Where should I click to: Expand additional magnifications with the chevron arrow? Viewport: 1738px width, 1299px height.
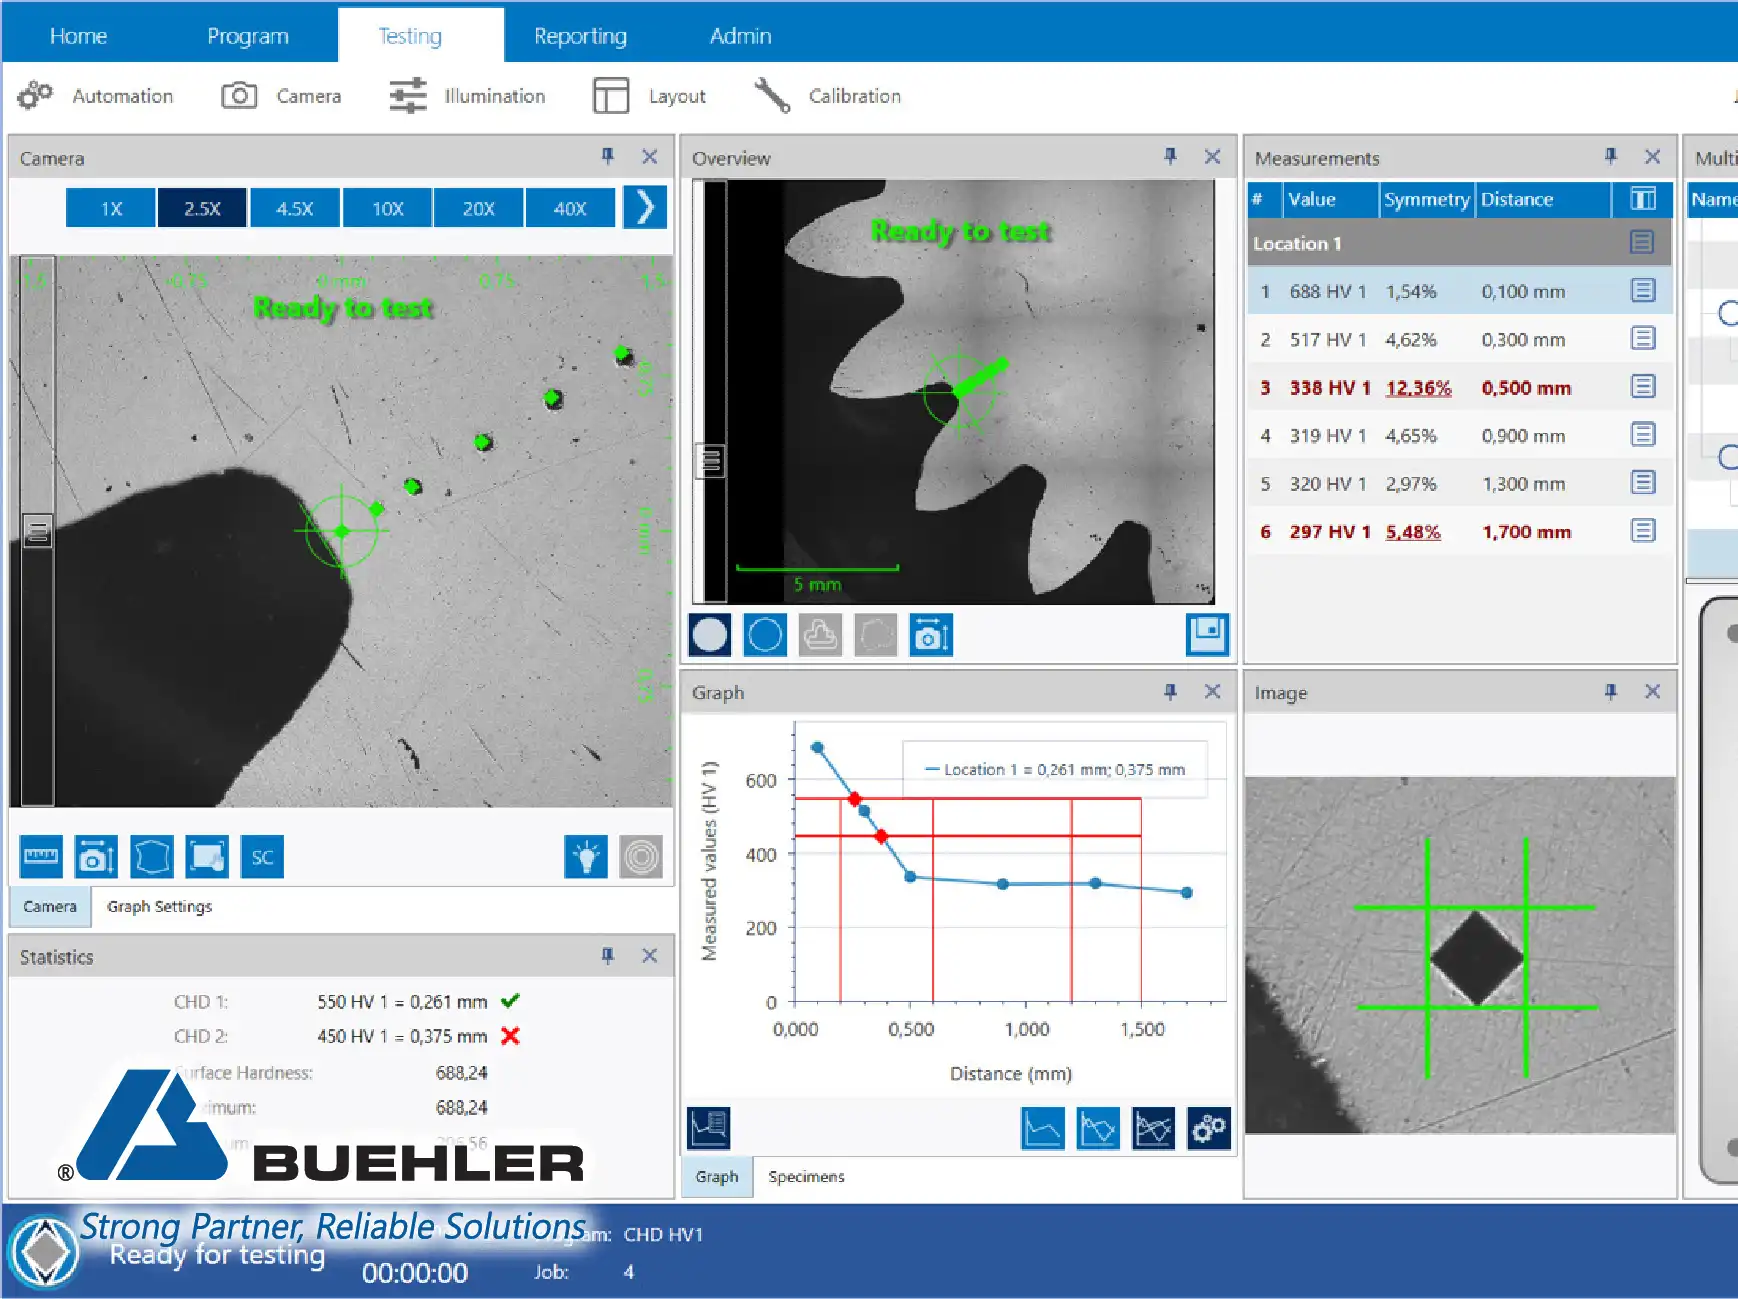(x=645, y=207)
